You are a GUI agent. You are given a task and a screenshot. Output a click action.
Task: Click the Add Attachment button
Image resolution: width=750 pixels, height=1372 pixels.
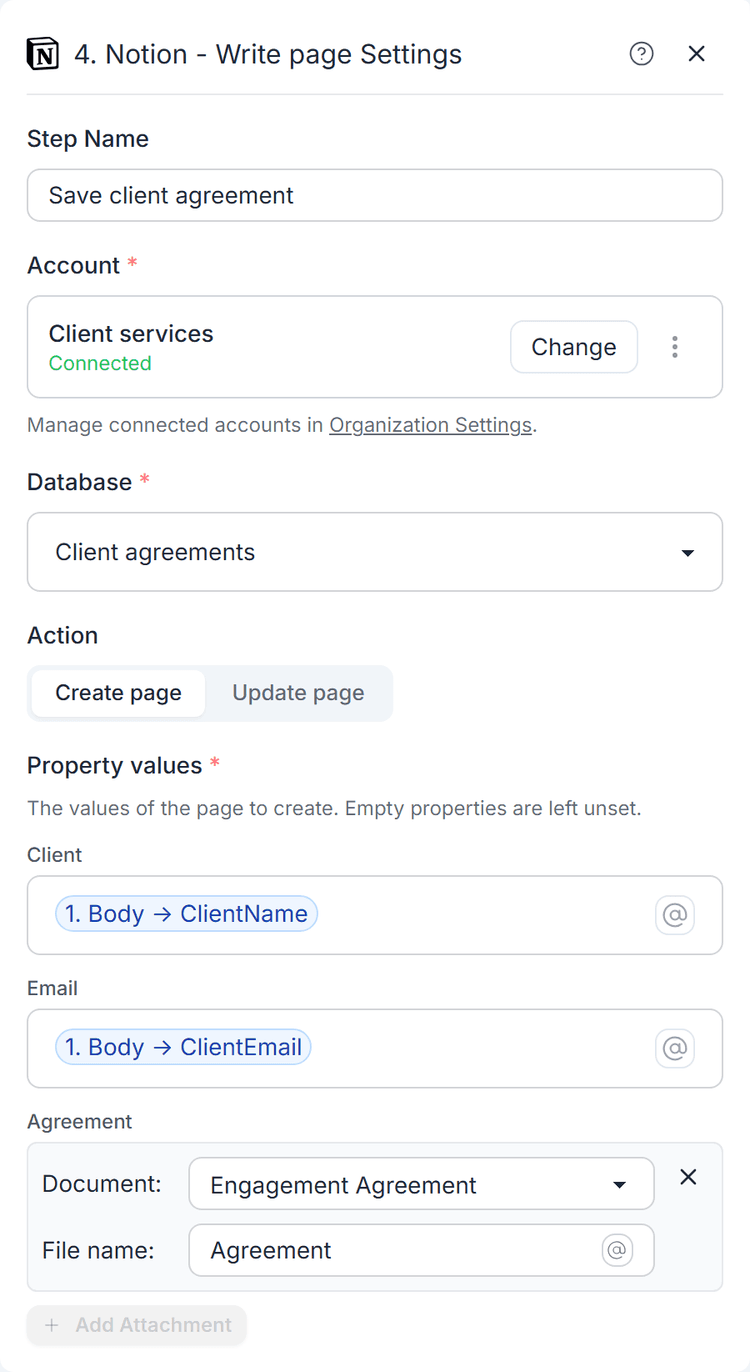pos(137,1325)
